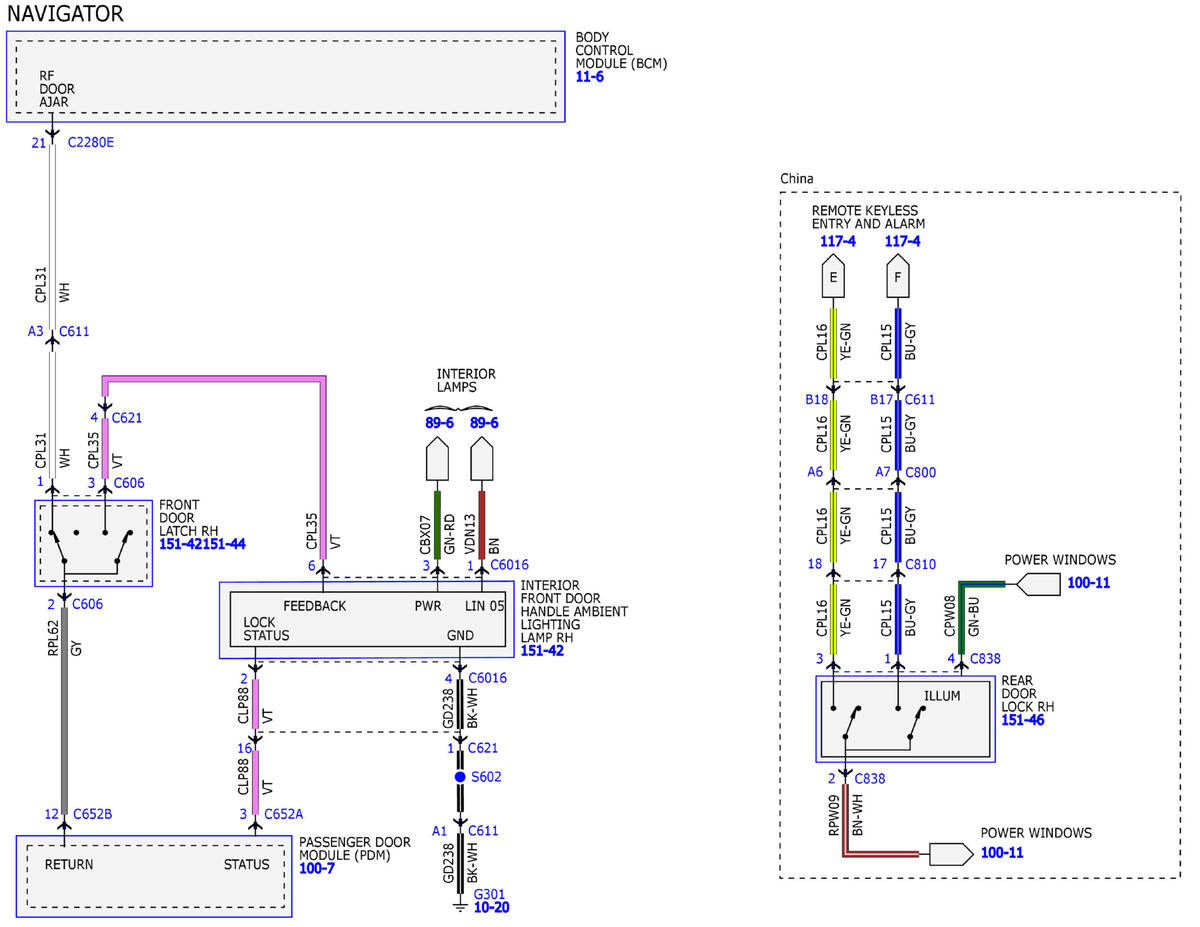
Task: Open 100-11 link beside the GN-BU Power Windows arrow
Action: click(x=1088, y=582)
